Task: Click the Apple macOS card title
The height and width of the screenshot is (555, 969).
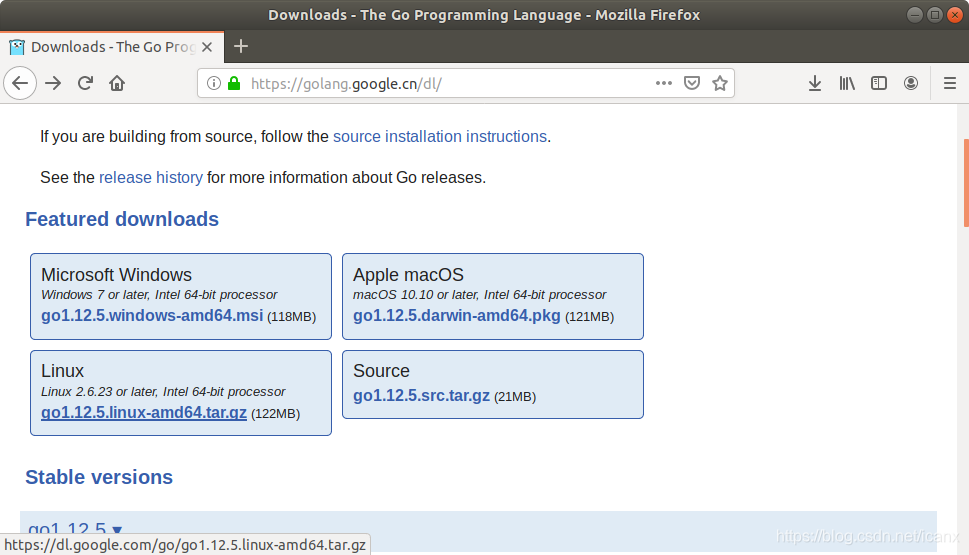Action: (408, 274)
